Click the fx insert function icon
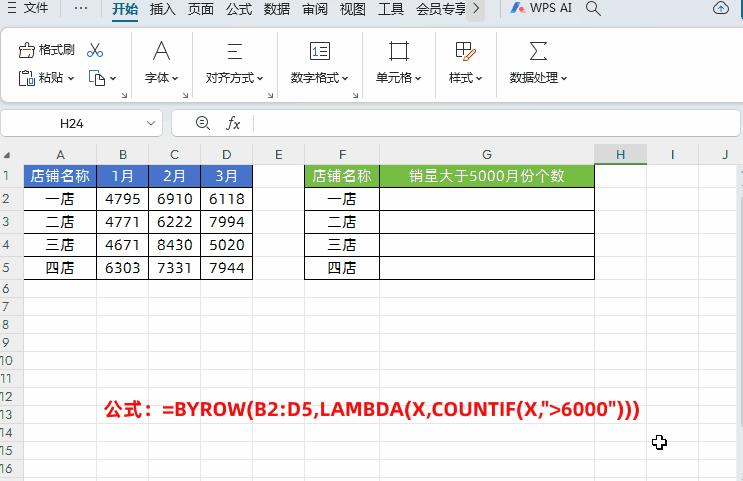This screenshot has width=743, height=481. (x=233, y=123)
